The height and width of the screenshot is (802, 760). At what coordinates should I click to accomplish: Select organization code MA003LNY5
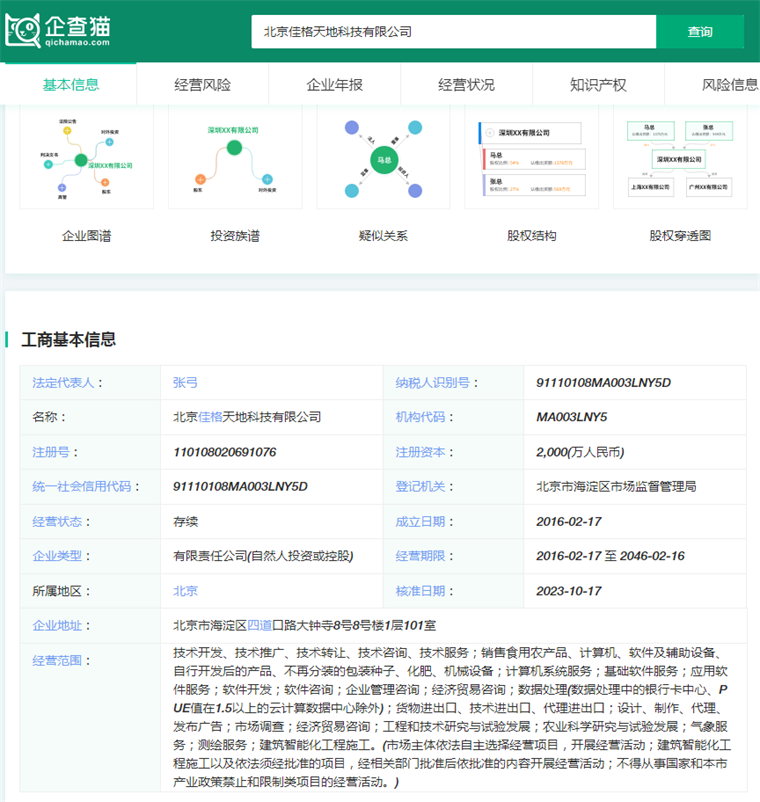(x=571, y=417)
